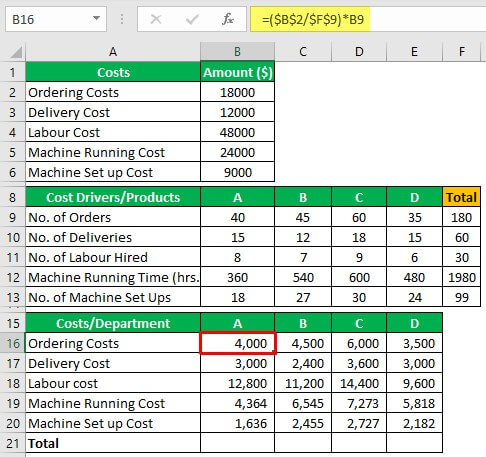Select column D header
This screenshot has width=486, height=457.
pyautogui.click(x=359, y=52)
